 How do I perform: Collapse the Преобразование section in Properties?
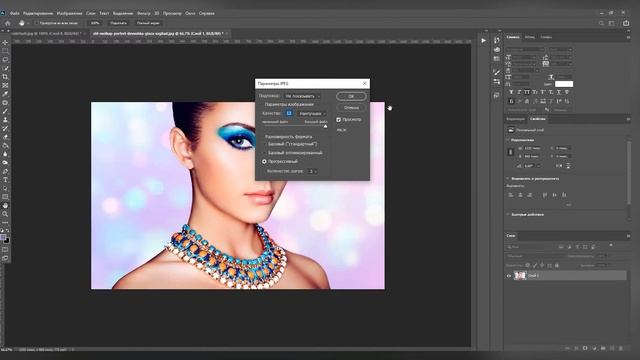pyautogui.click(x=508, y=140)
